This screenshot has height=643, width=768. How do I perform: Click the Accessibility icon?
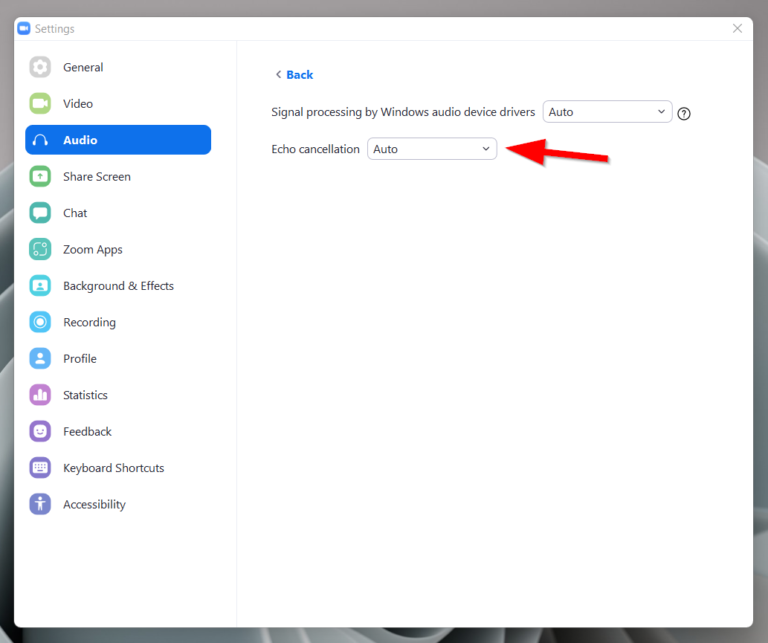click(x=40, y=504)
